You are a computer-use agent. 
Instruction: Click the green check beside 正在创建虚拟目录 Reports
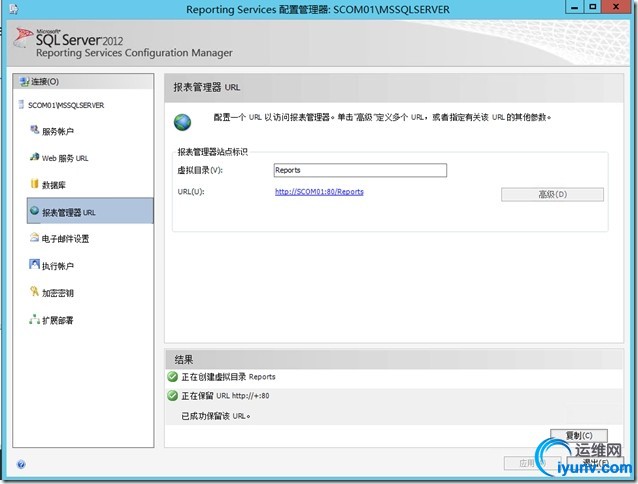pyautogui.click(x=173, y=377)
